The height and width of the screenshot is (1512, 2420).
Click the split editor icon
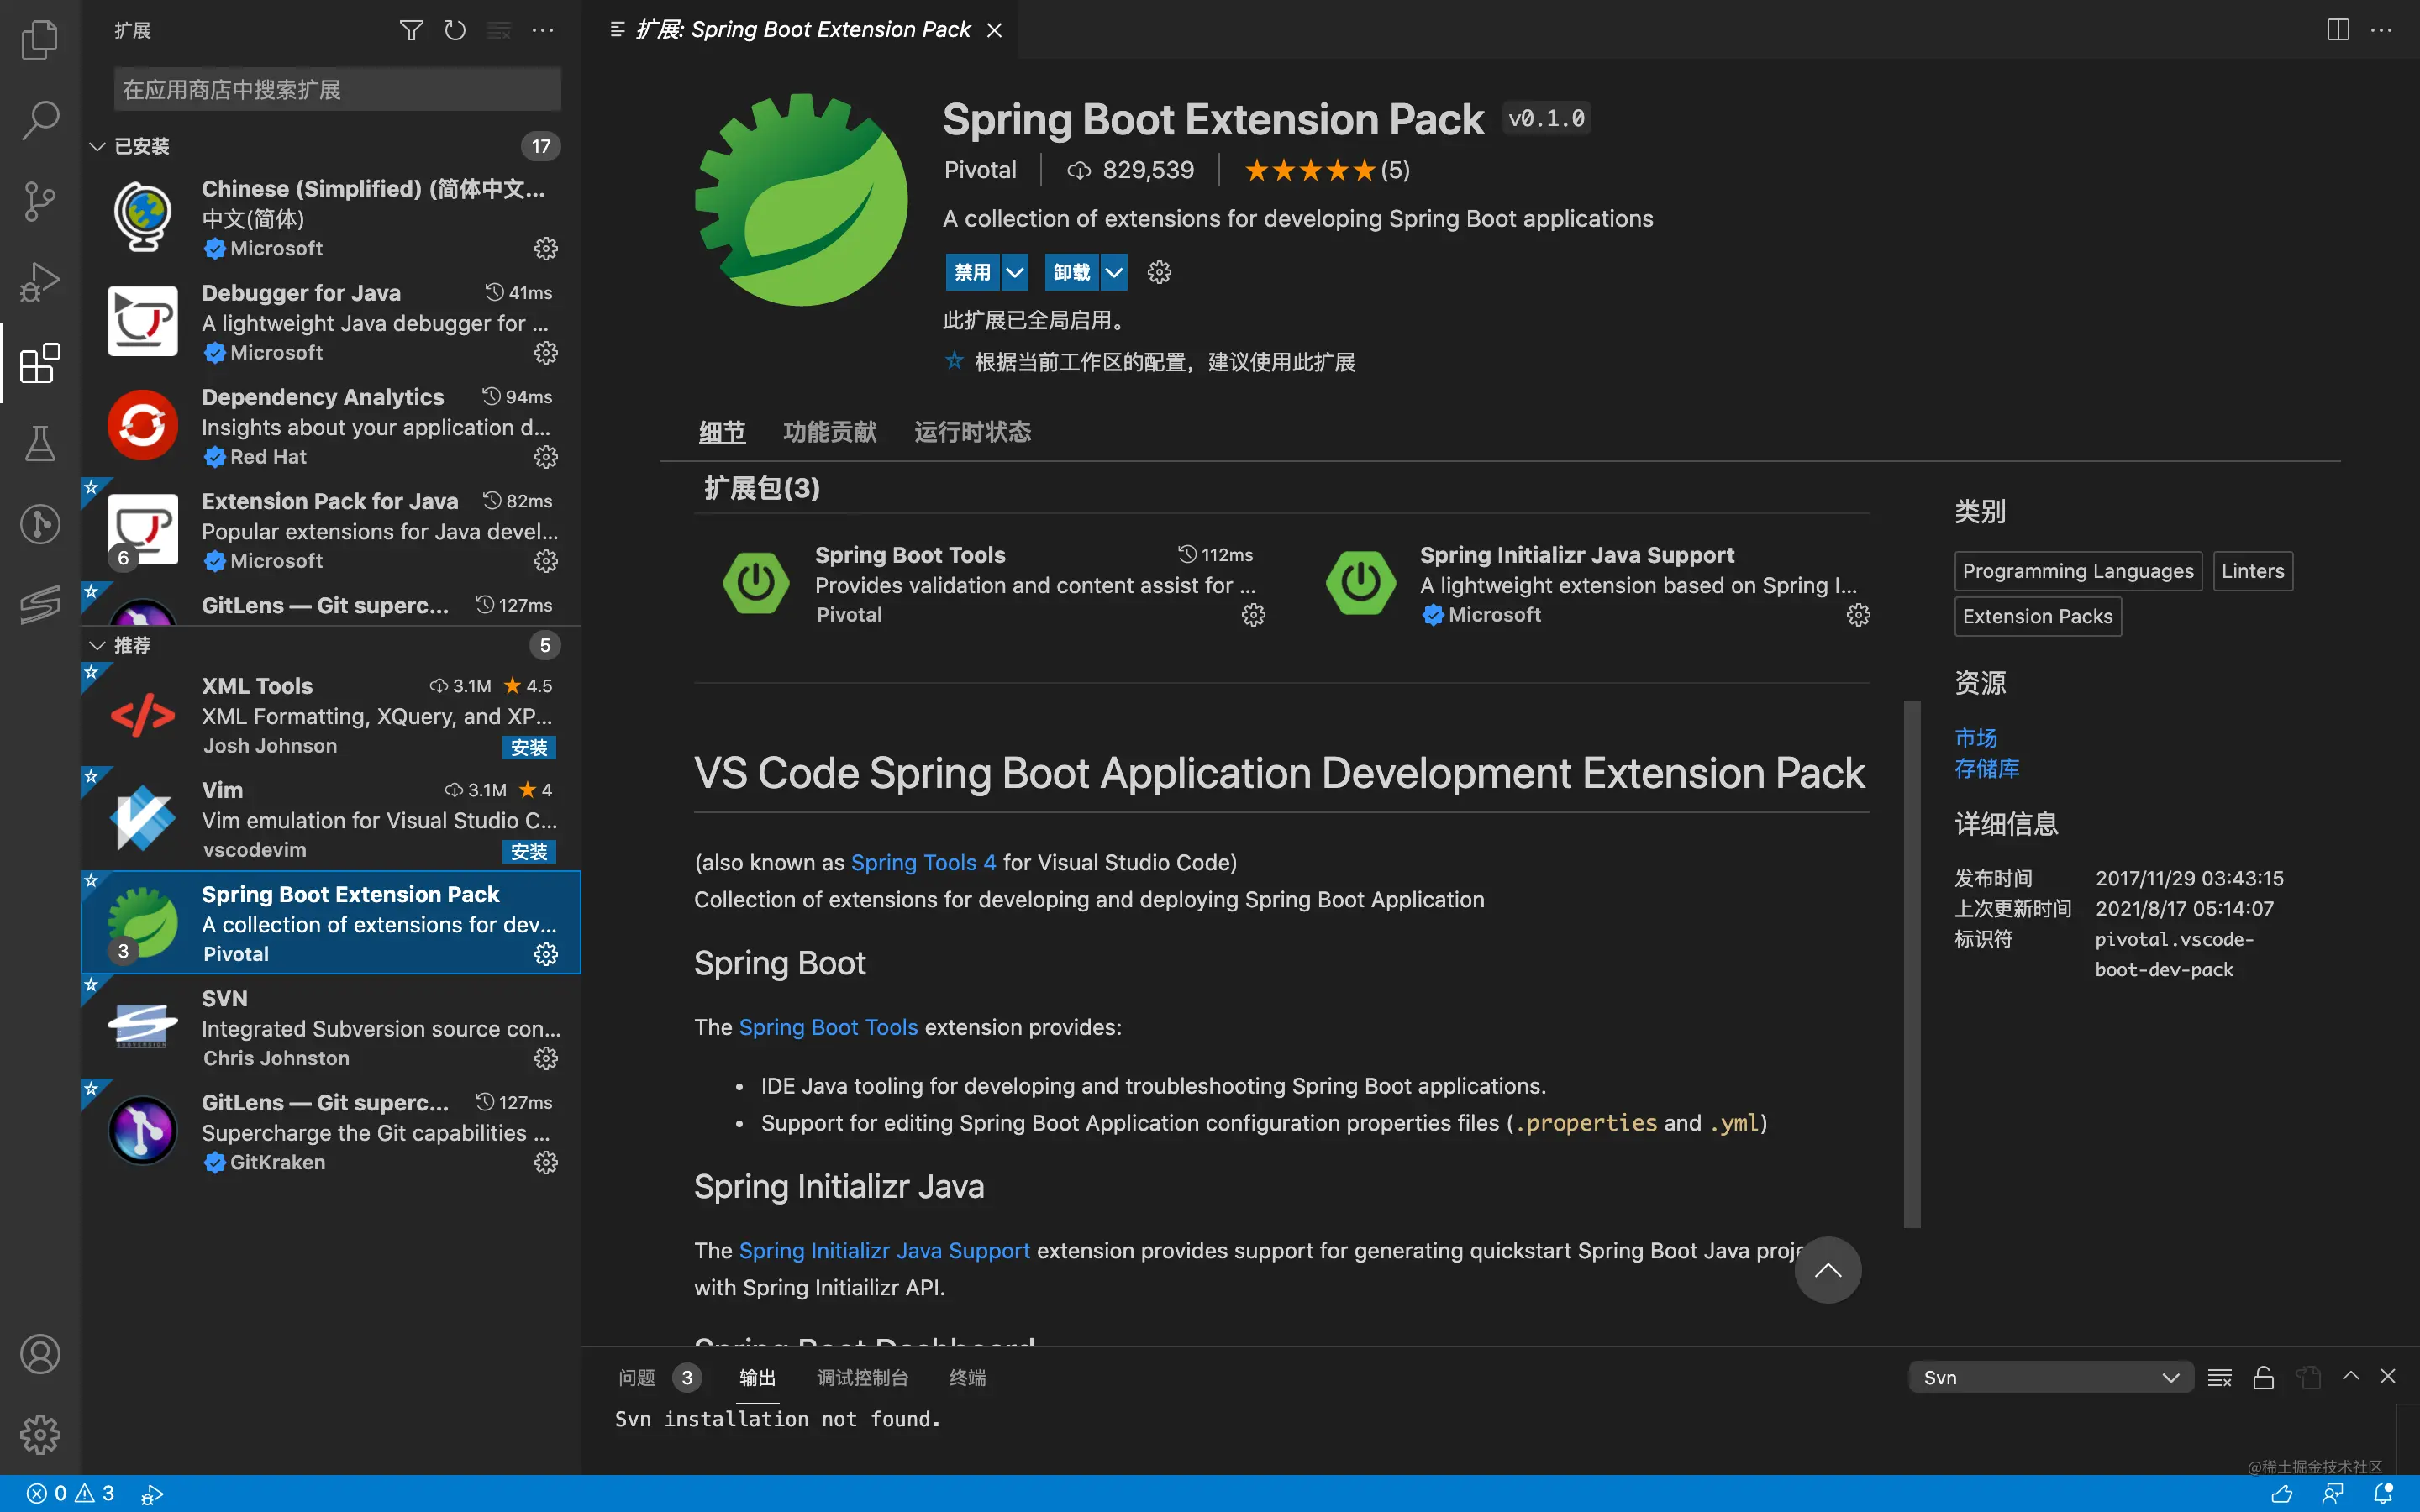click(2337, 30)
